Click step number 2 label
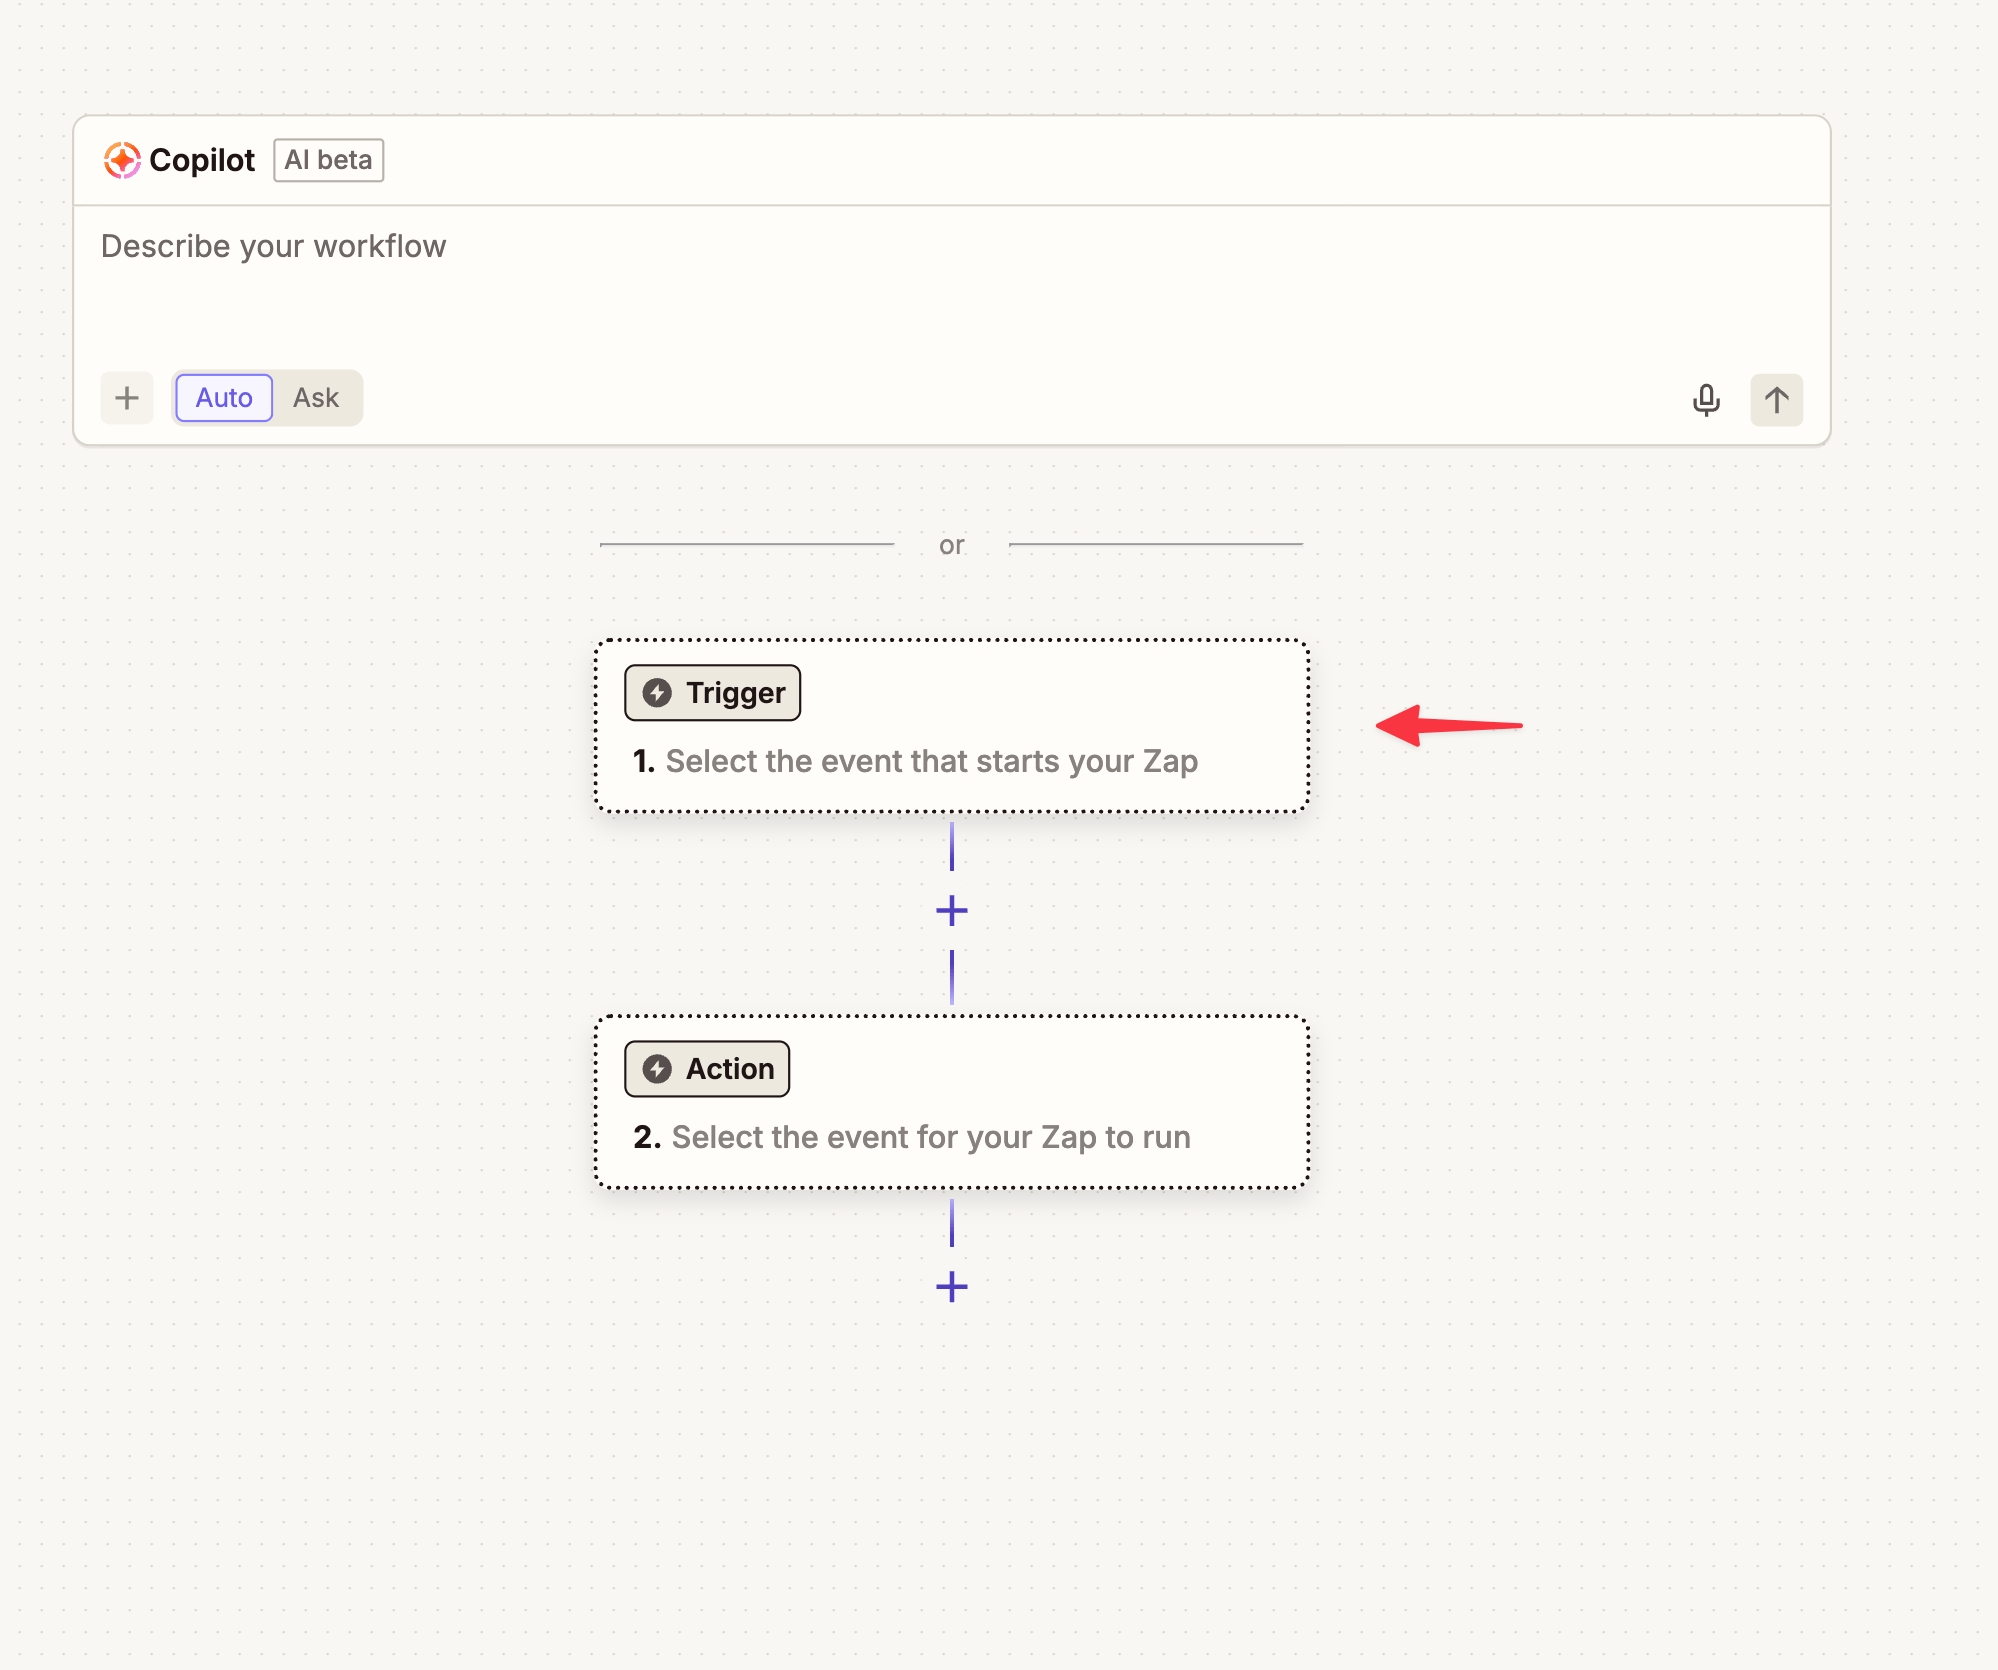 (x=646, y=1138)
